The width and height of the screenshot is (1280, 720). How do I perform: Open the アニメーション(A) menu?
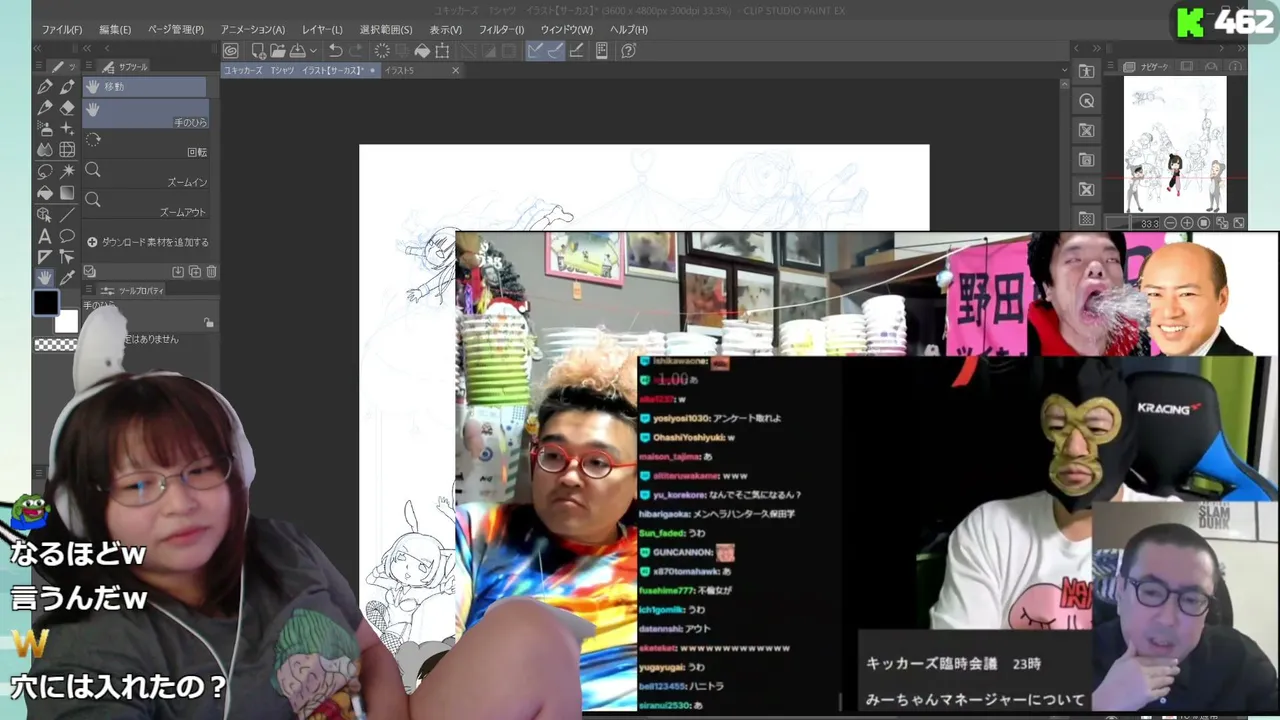[253, 30]
